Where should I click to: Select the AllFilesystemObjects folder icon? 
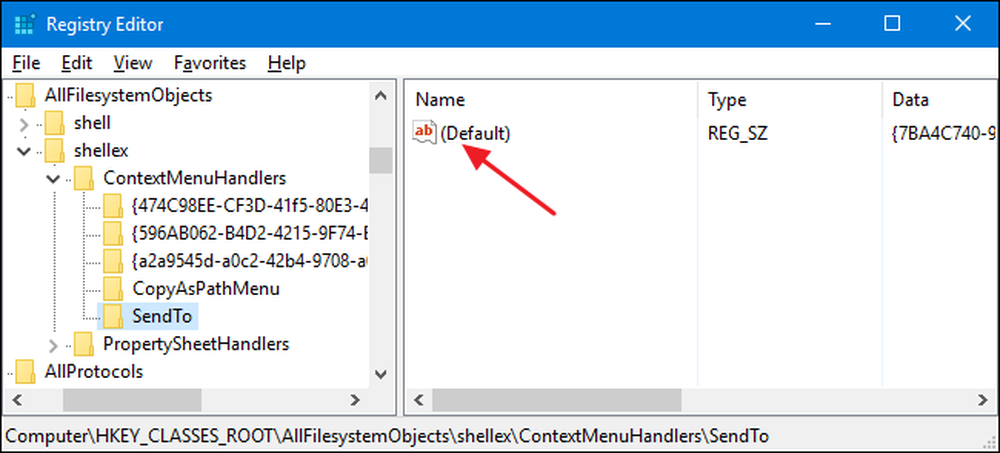25,95
